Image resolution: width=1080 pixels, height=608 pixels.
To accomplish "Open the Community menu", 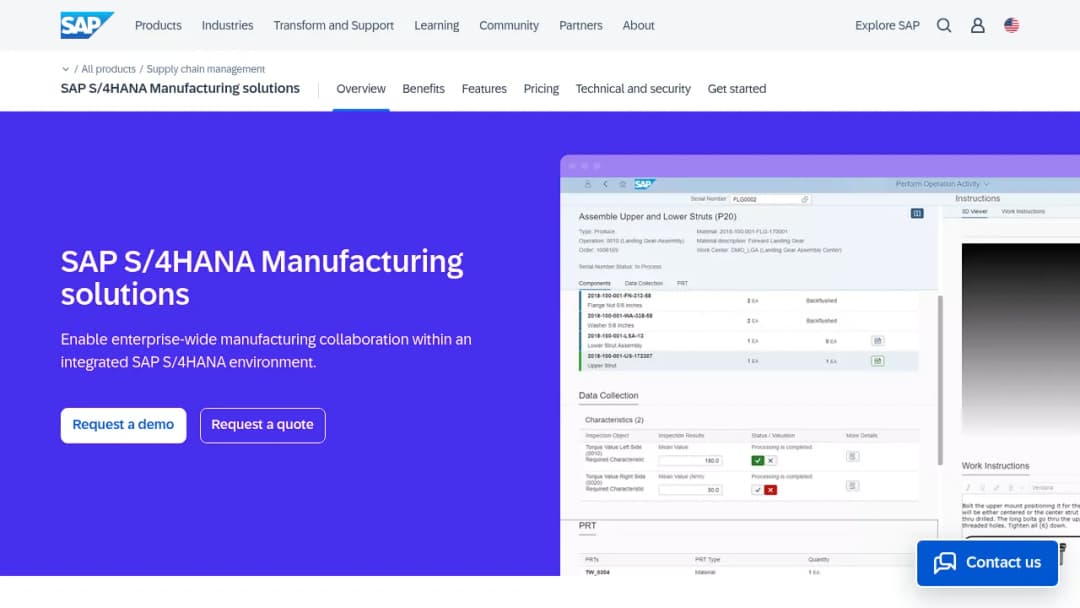I will [x=509, y=25].
